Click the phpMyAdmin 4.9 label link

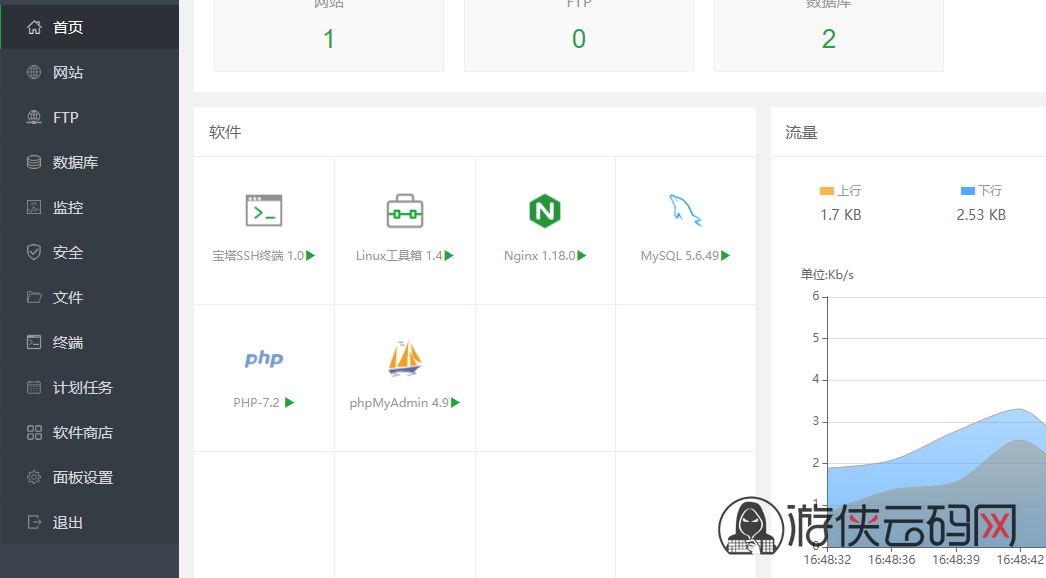pos(399,402)
